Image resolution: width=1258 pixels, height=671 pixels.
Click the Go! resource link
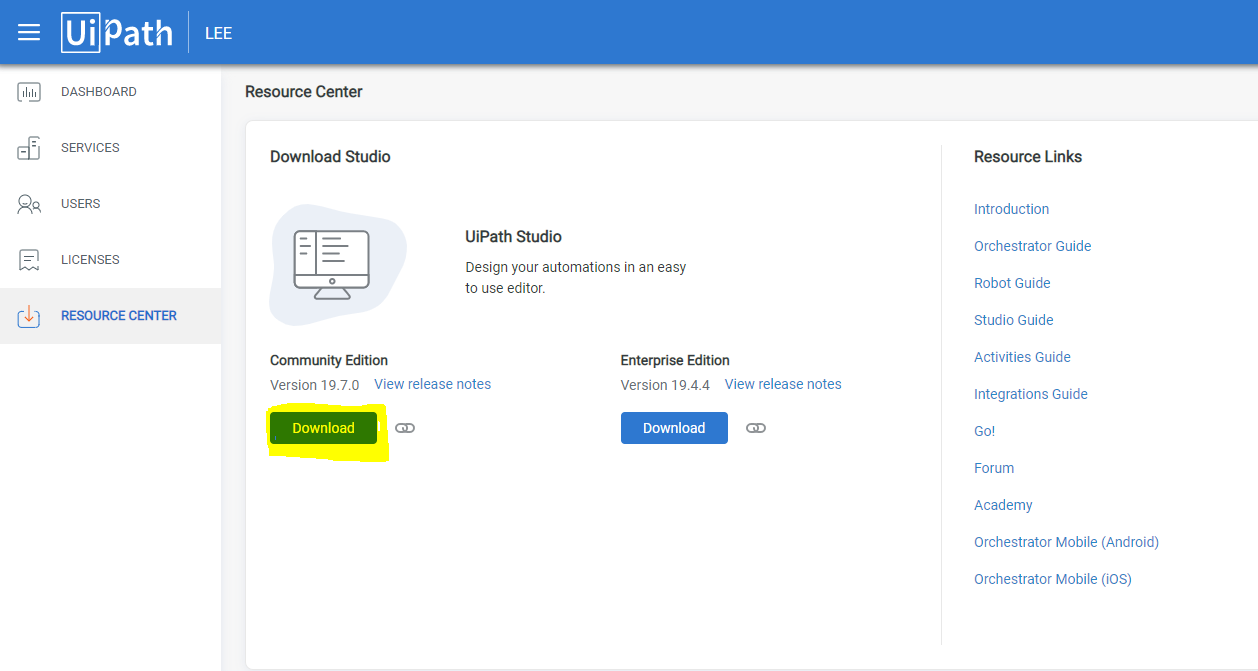click(985, 431)
